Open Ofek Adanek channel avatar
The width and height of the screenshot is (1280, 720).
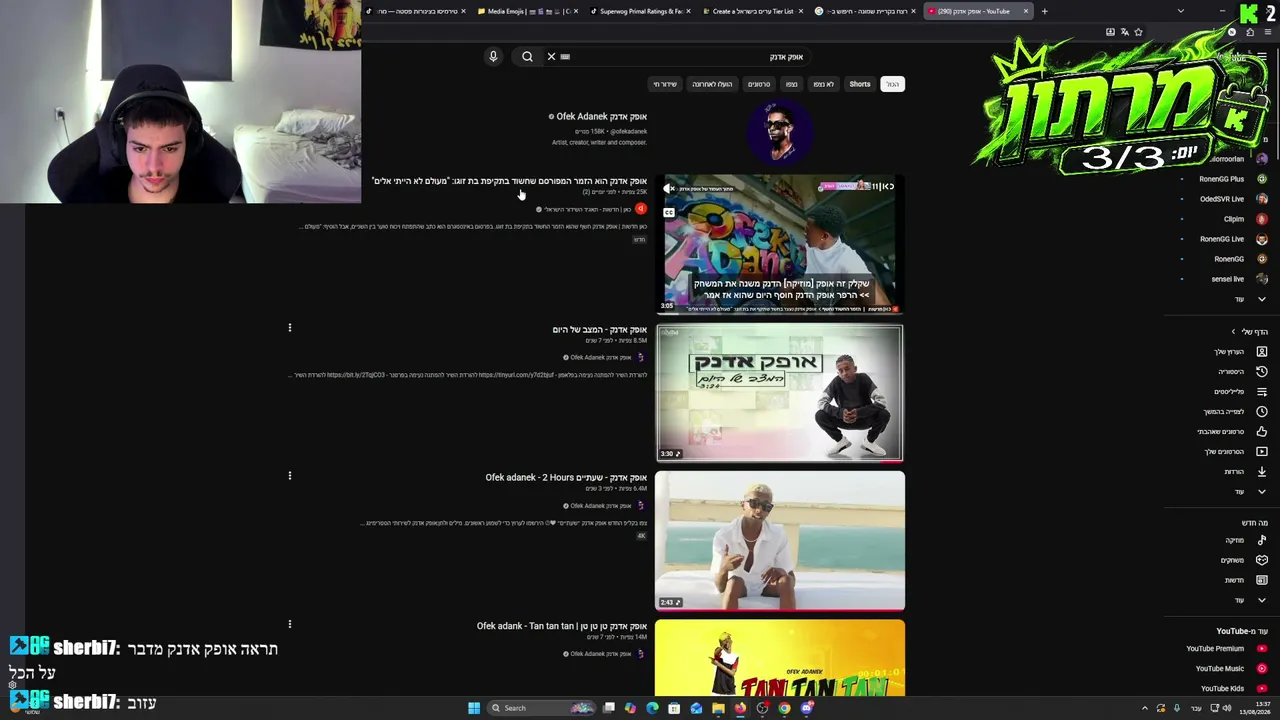(779, 130)
